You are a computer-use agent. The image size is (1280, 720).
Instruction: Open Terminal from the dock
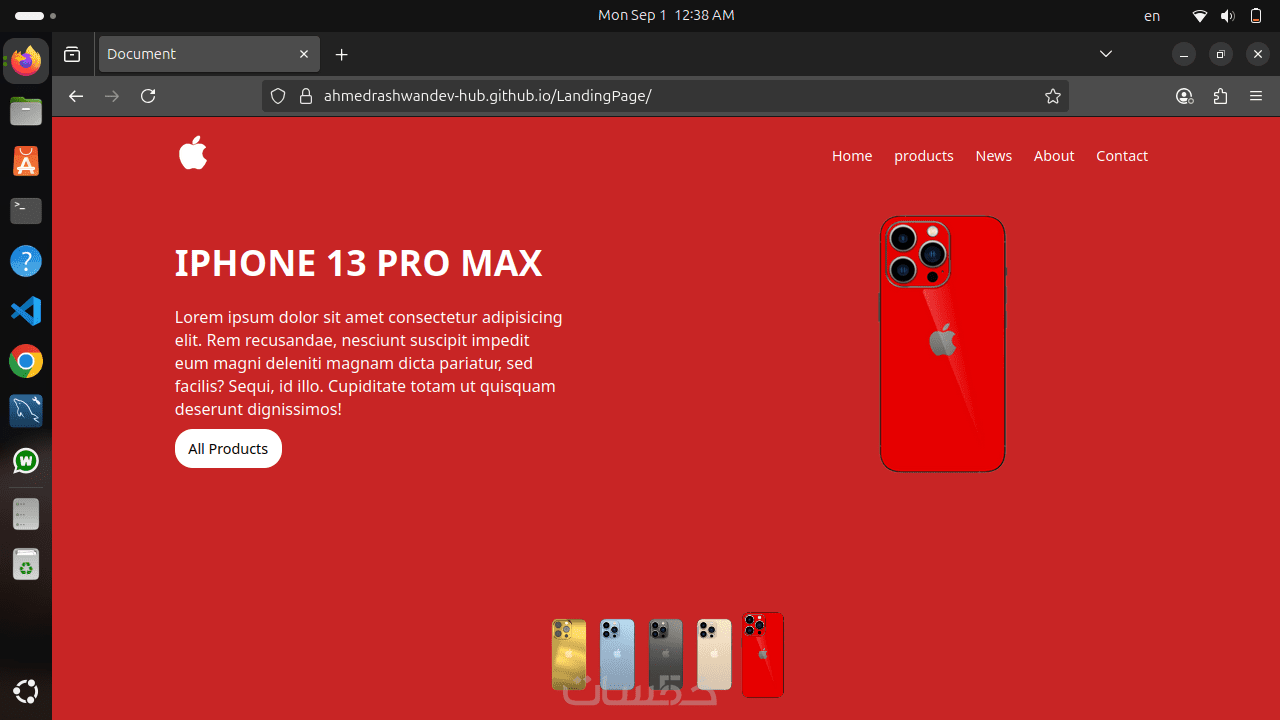pyautogui.click(x=26, y=211)
